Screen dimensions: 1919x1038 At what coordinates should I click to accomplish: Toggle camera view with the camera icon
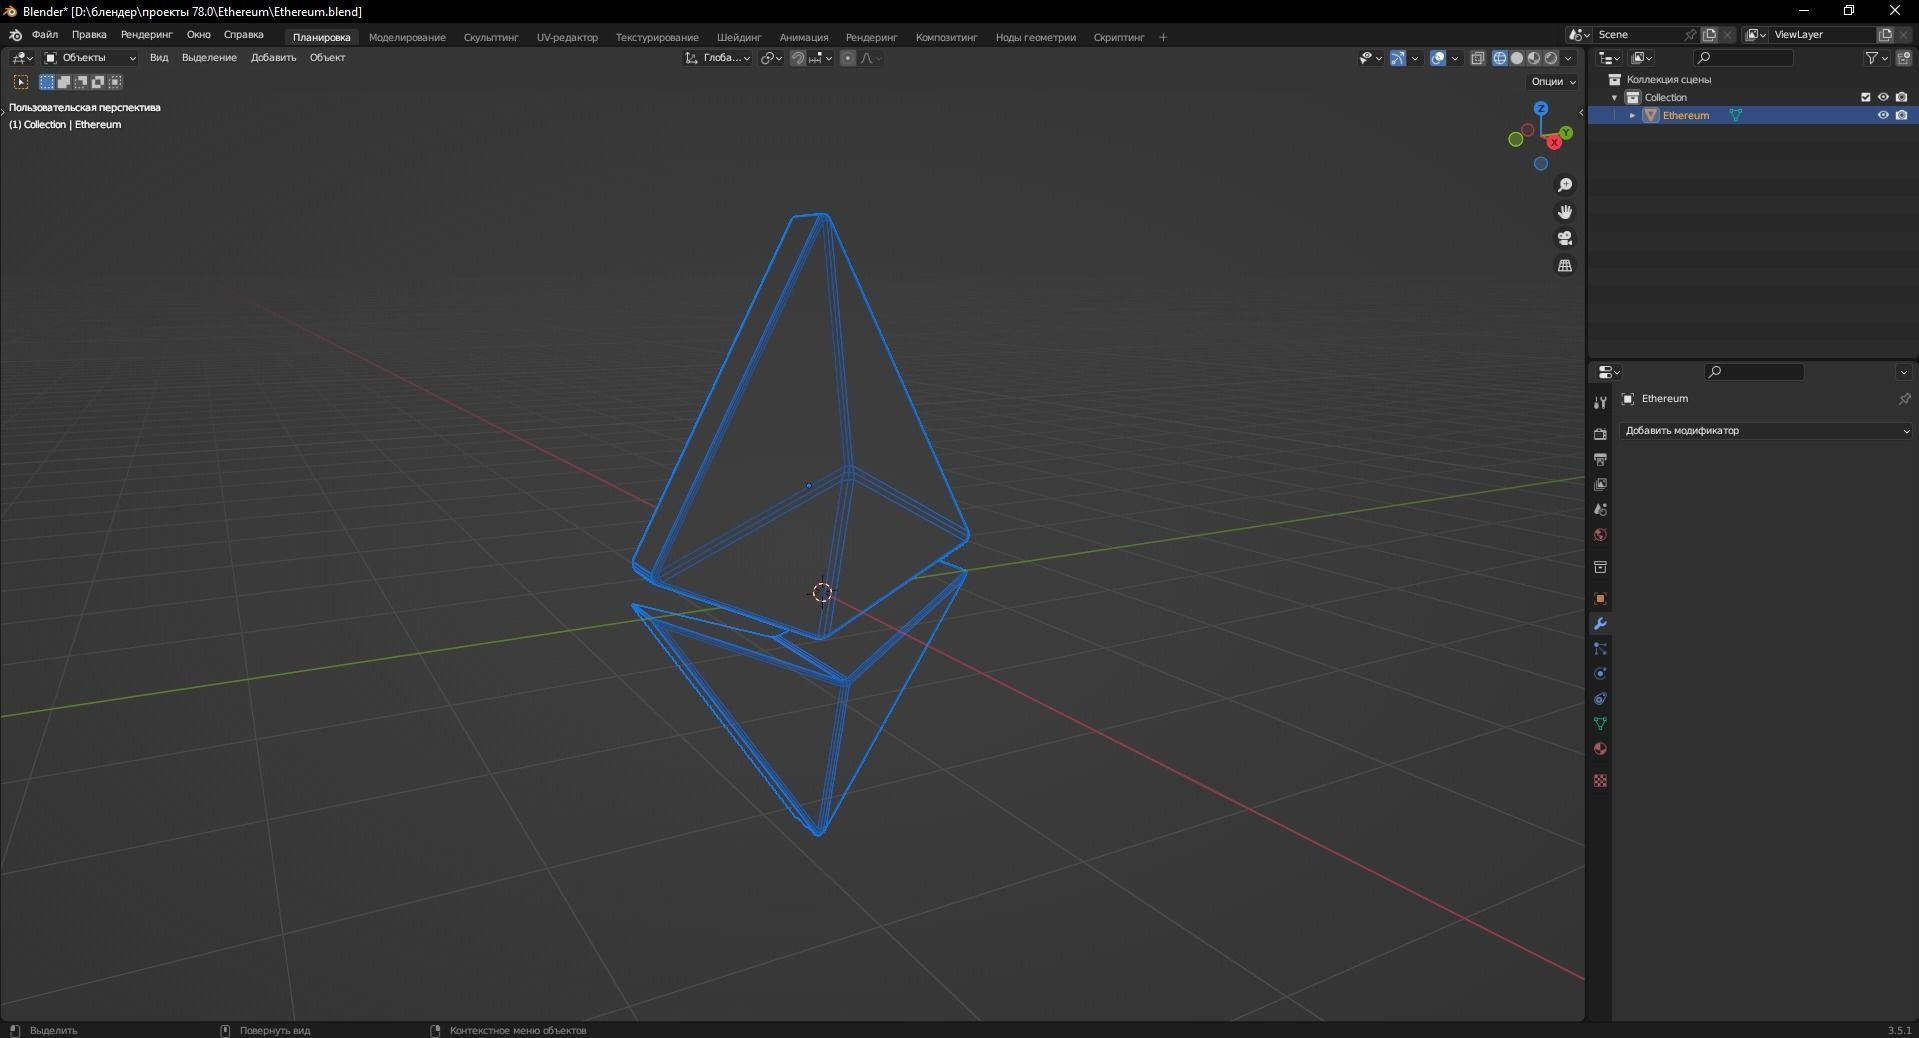click(1565, 238)
